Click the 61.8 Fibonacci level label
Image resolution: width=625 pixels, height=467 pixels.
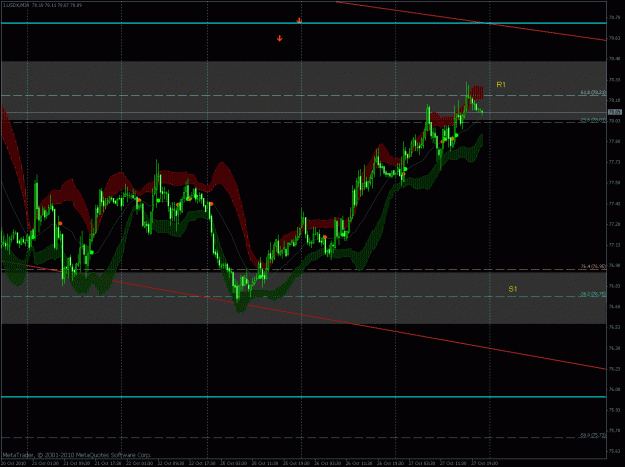point(593,92)
